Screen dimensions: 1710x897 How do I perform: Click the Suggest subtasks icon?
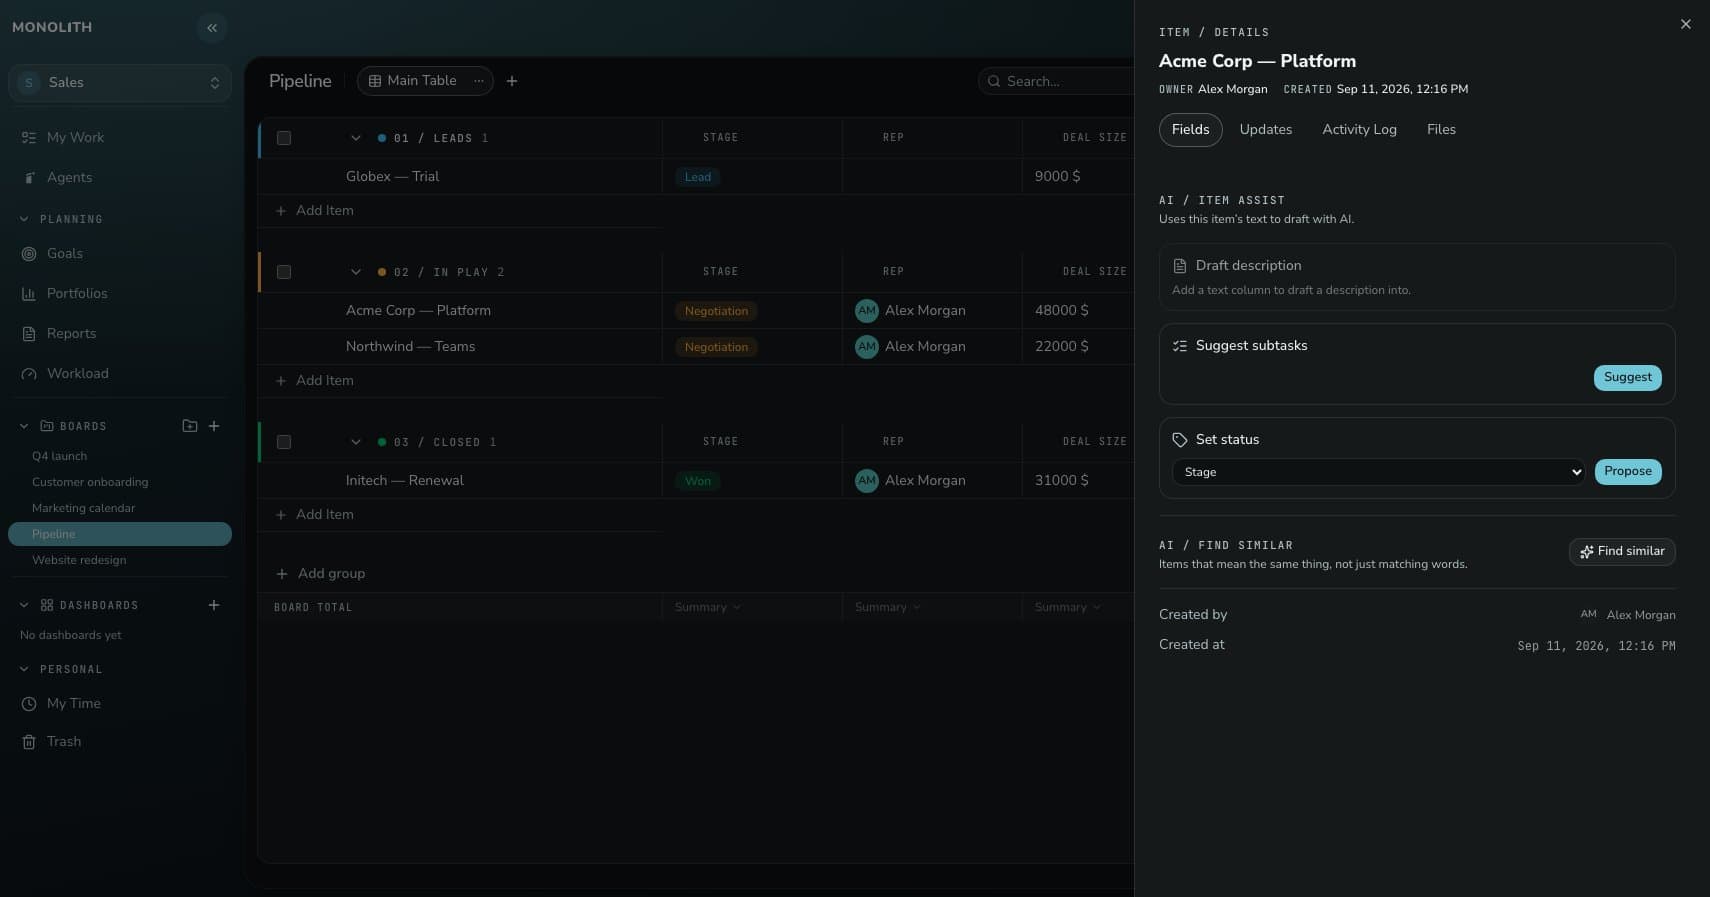click(x=1180, y=346)
